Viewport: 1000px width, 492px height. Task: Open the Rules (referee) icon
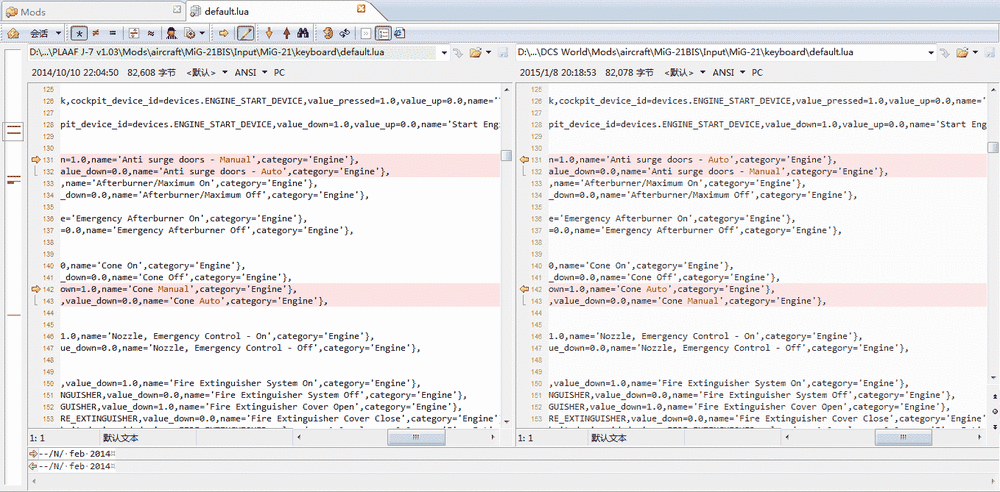click(x=172, y=33)
